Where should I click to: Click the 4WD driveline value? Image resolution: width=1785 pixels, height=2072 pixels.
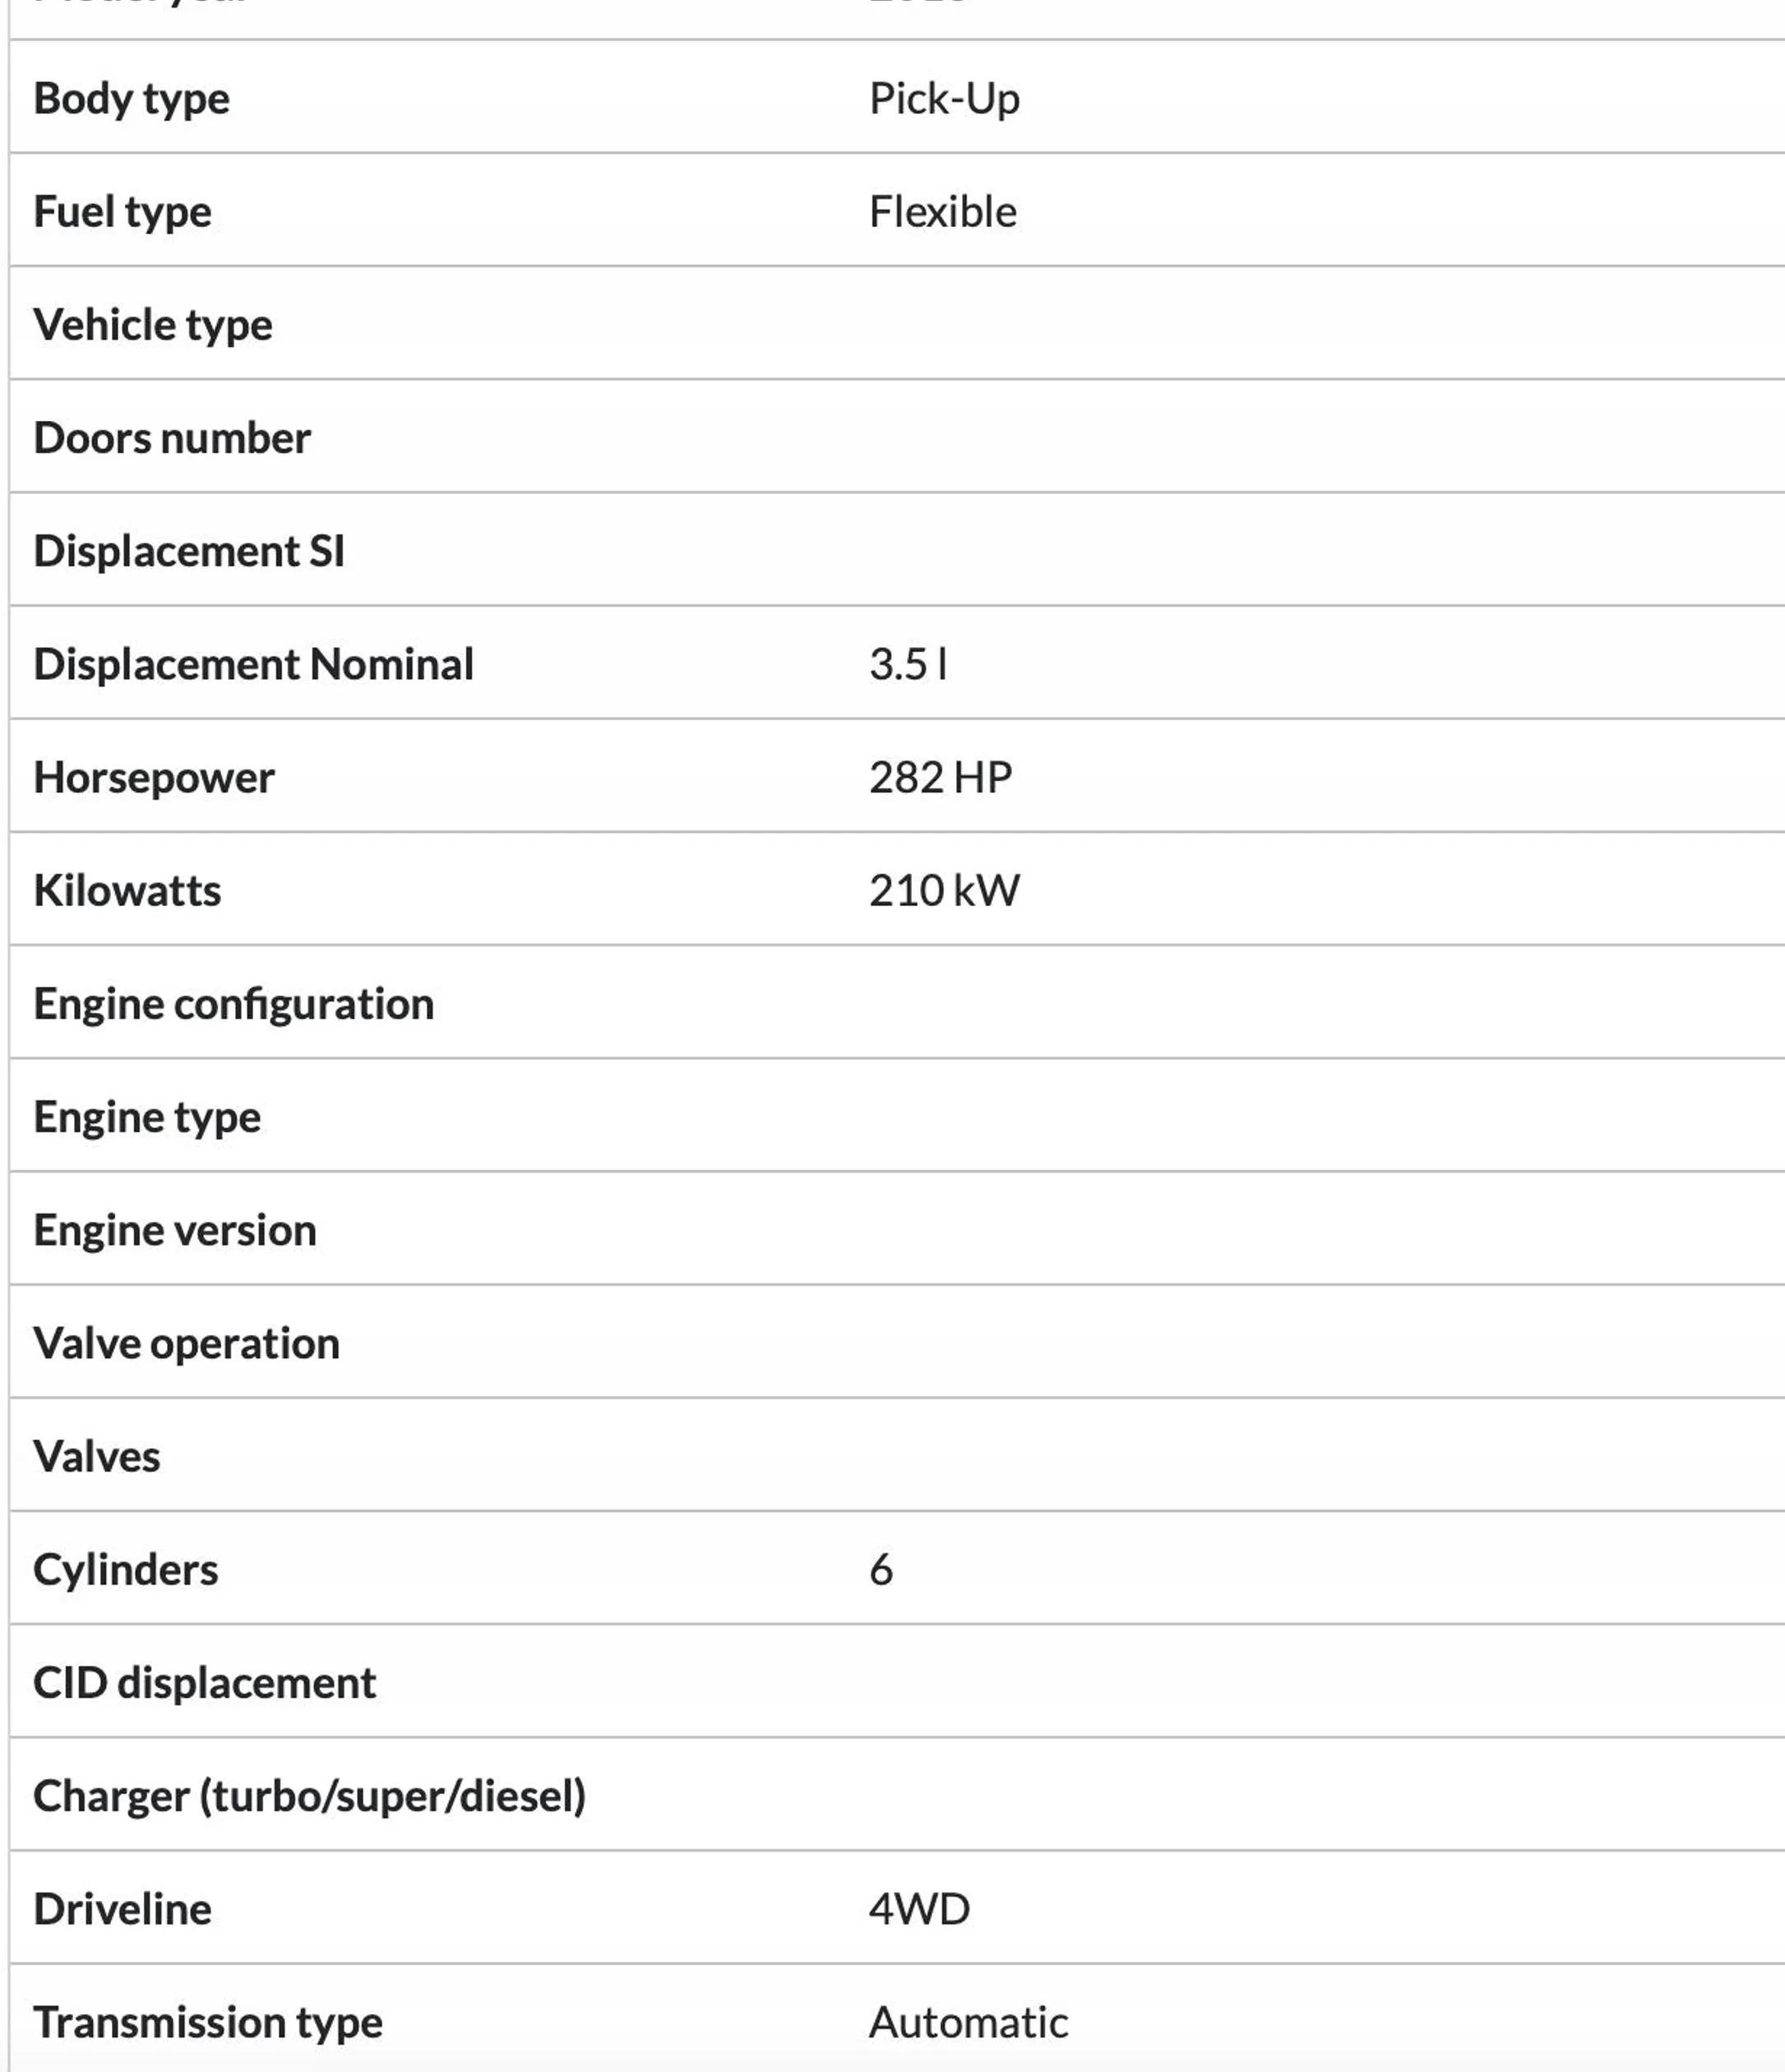coord(919,1908)
